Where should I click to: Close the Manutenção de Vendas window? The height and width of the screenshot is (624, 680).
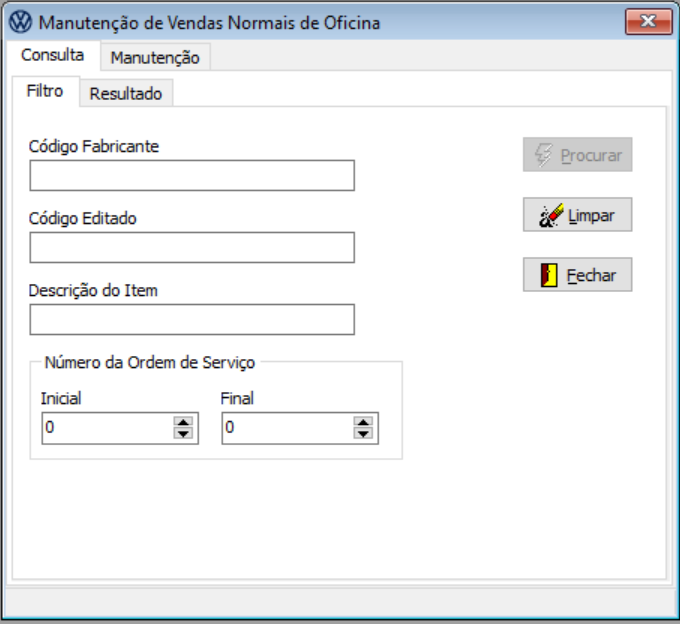(648, 22)
